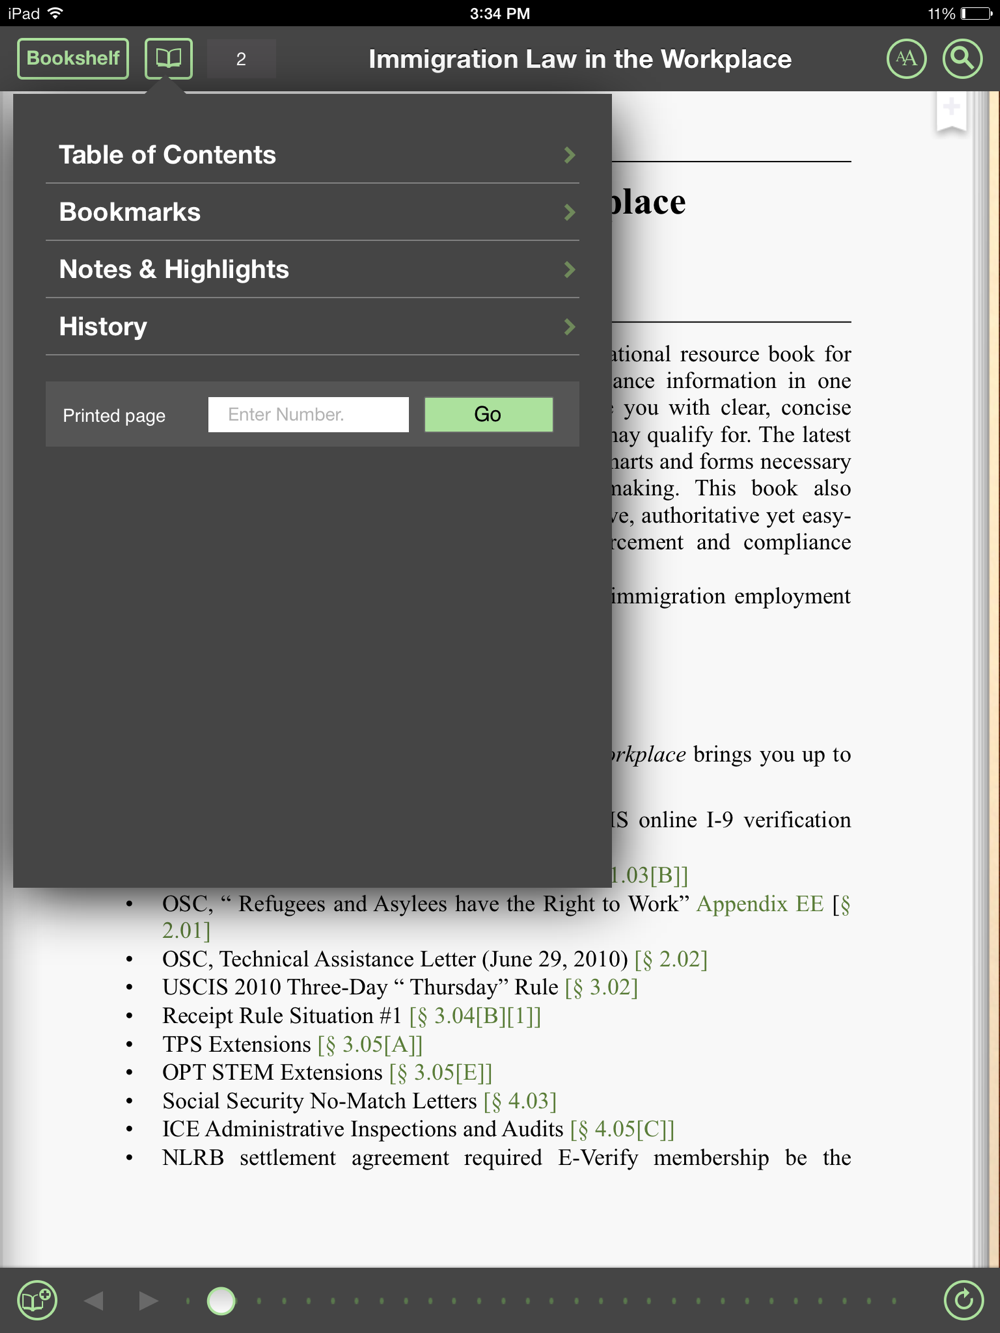
Task: Follow the § 4.05[C] link
Action: [622, 1129]
